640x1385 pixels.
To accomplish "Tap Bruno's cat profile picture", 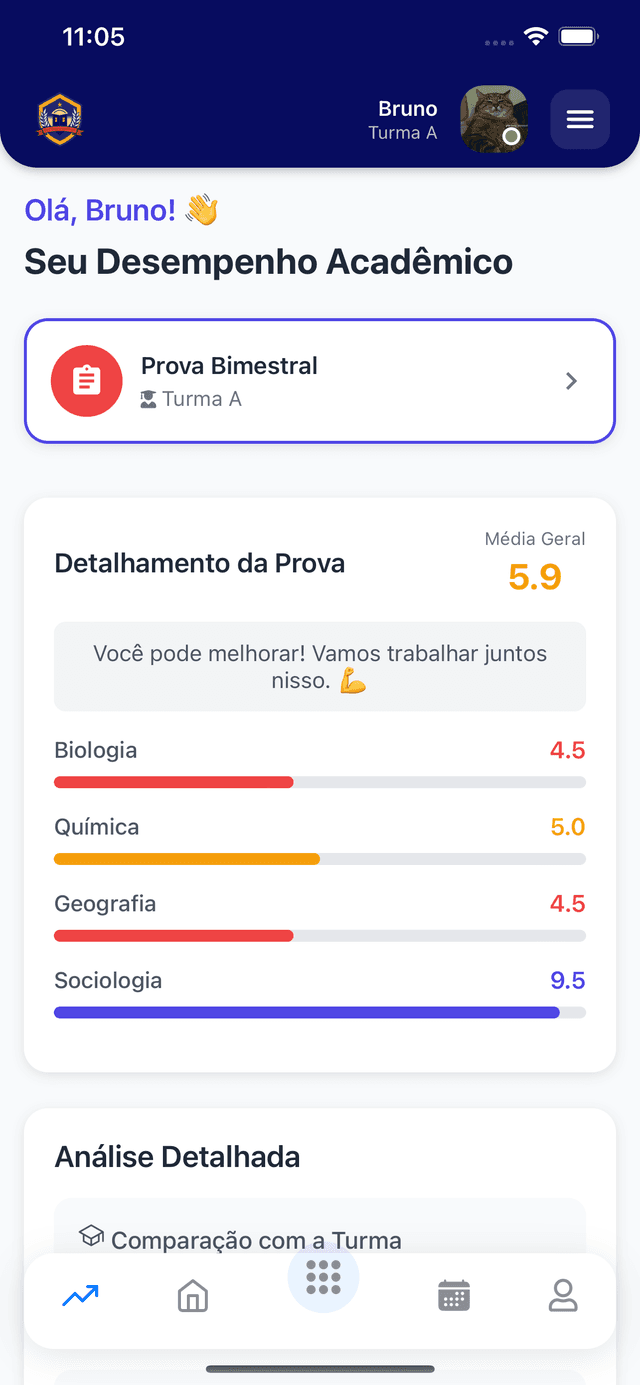I will click(x=493, y=119).
